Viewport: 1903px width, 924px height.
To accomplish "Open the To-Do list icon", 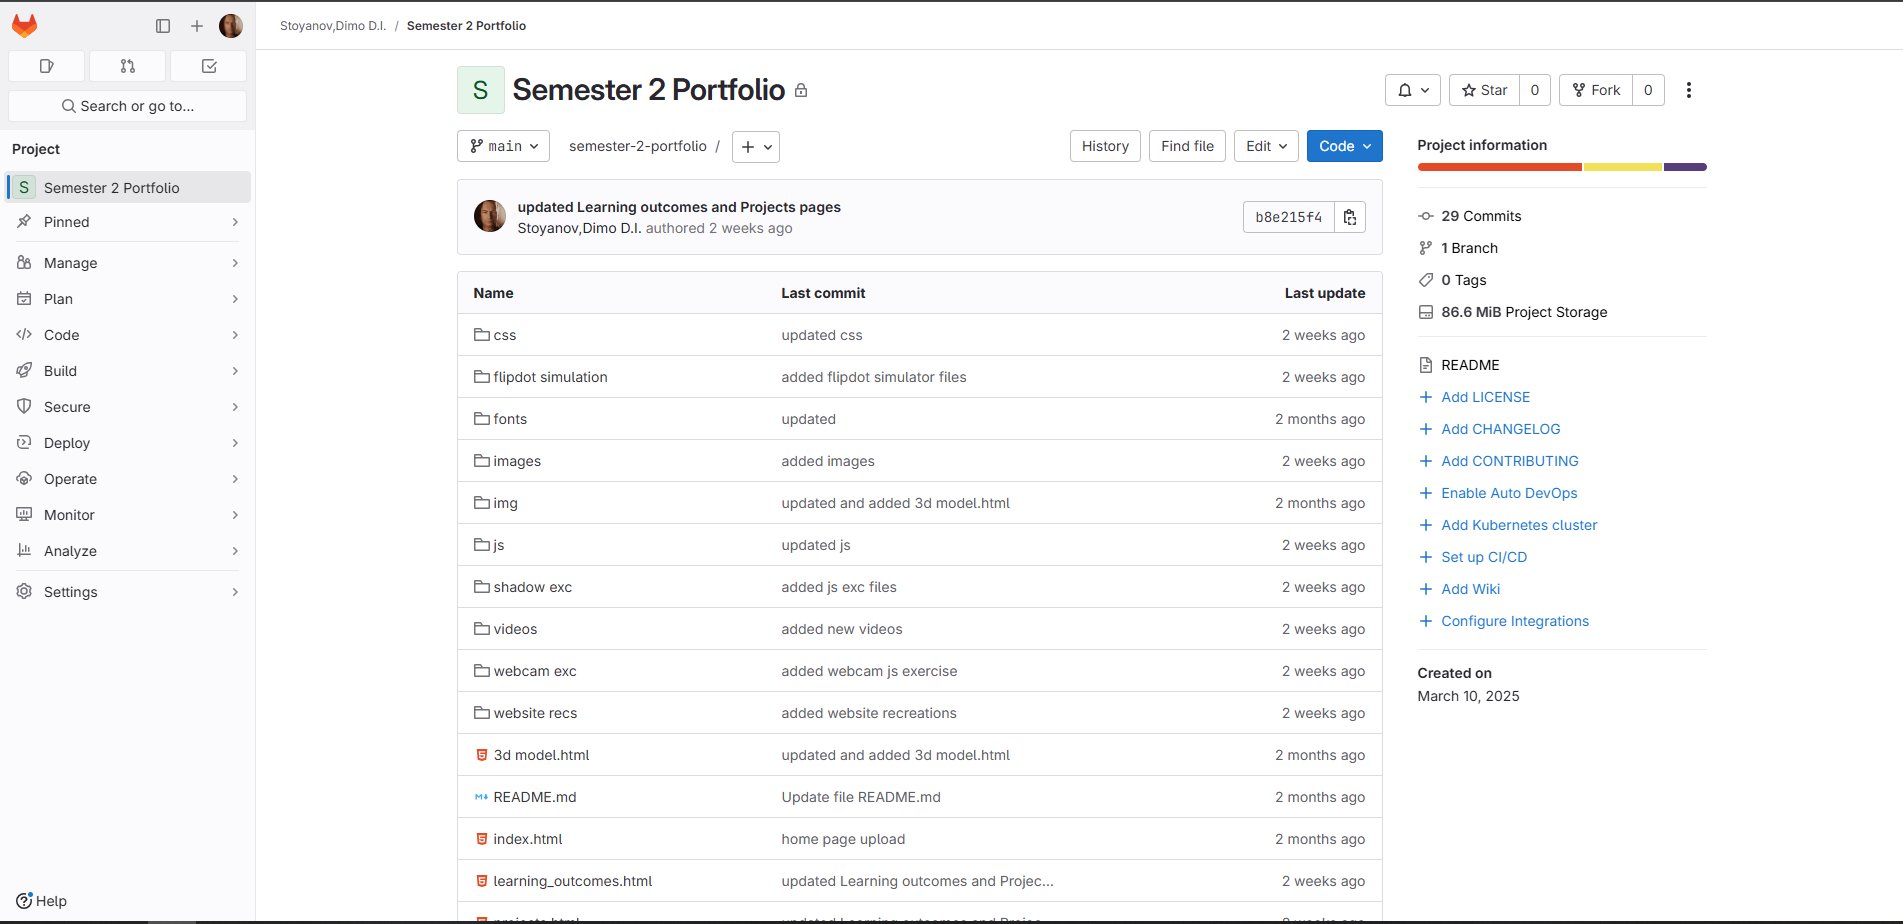I will coord(209,66).
